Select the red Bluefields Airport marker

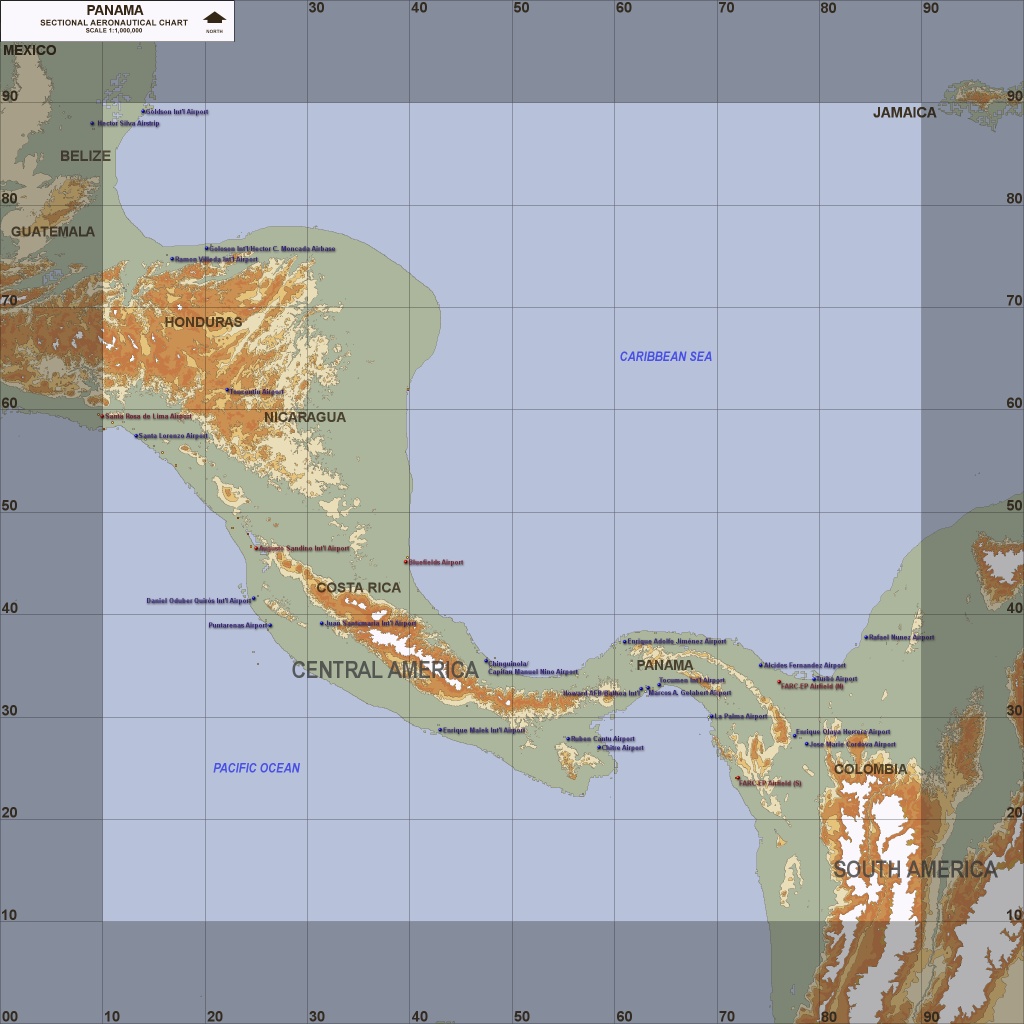click(x=406, y=562)
